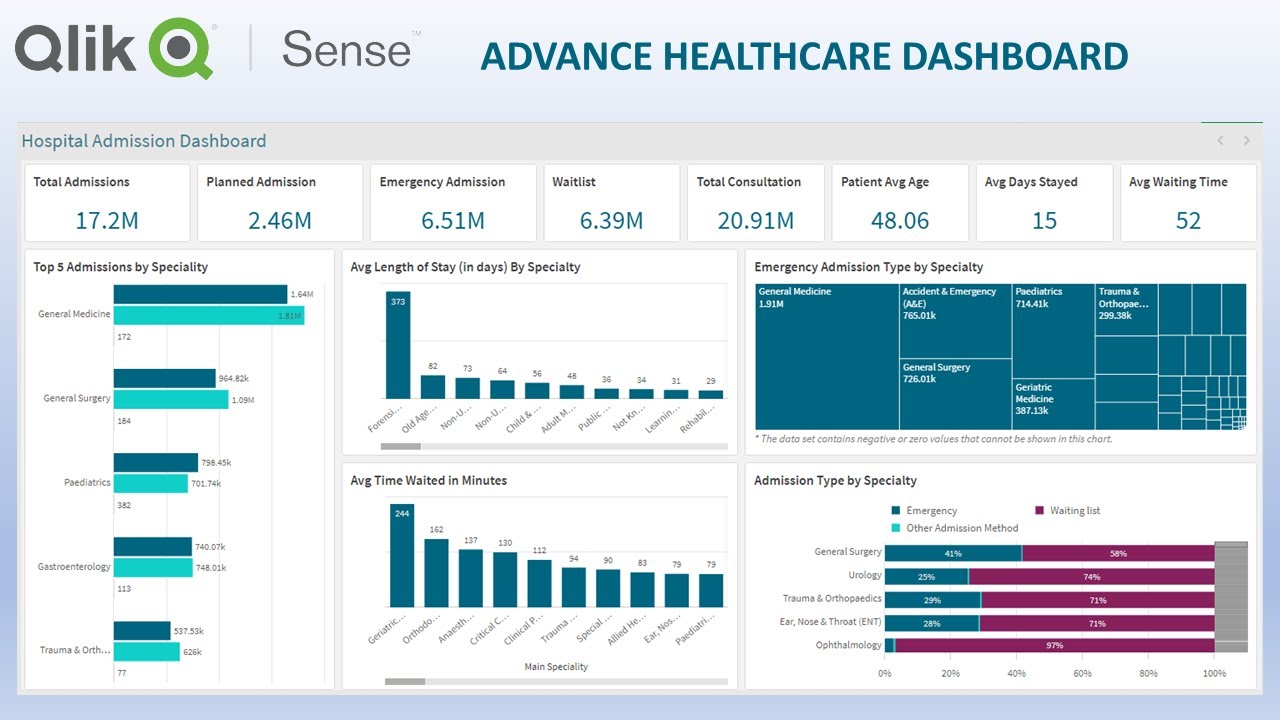Image resolution: width=1280 pixels, height=720 pixels.
Task: Select Waitlist 6.39M value
Action: click(610, 221)
